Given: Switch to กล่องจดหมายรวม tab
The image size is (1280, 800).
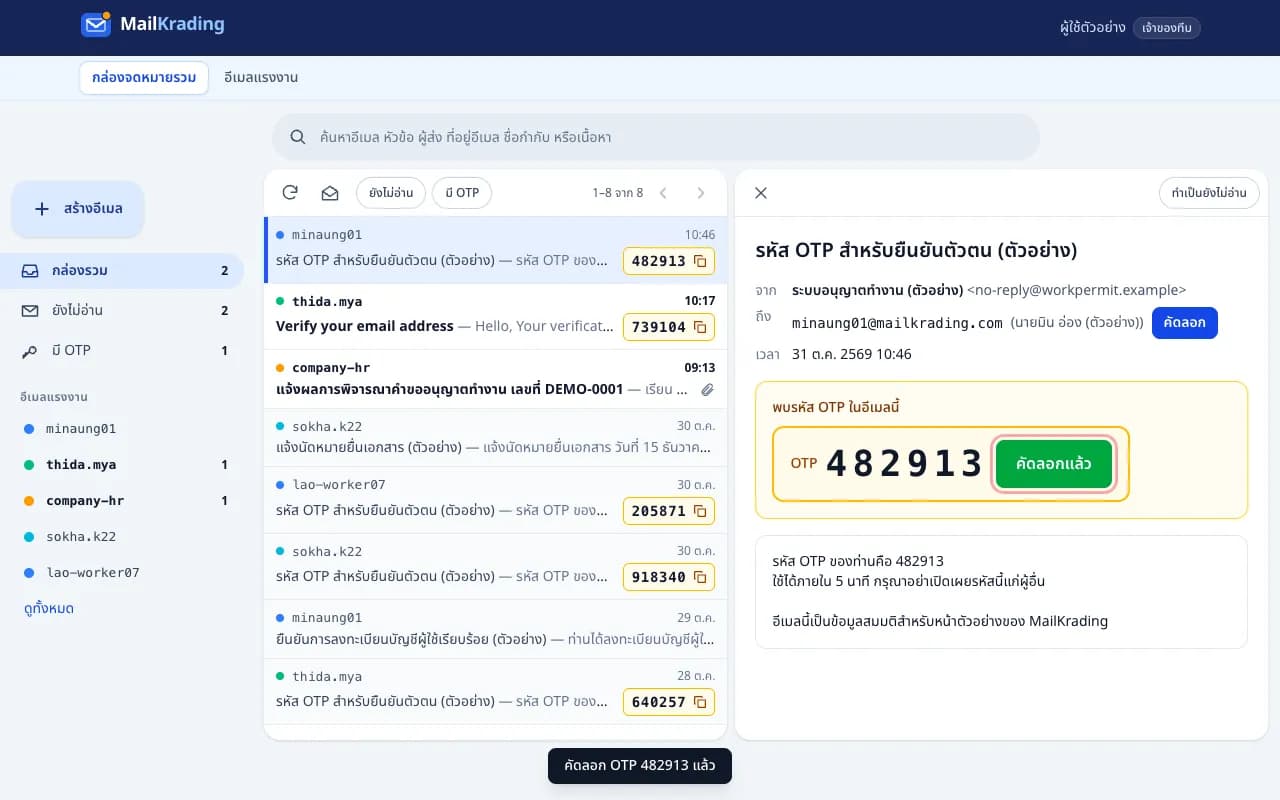Looking at the screenshot, I should coord(144,77).
